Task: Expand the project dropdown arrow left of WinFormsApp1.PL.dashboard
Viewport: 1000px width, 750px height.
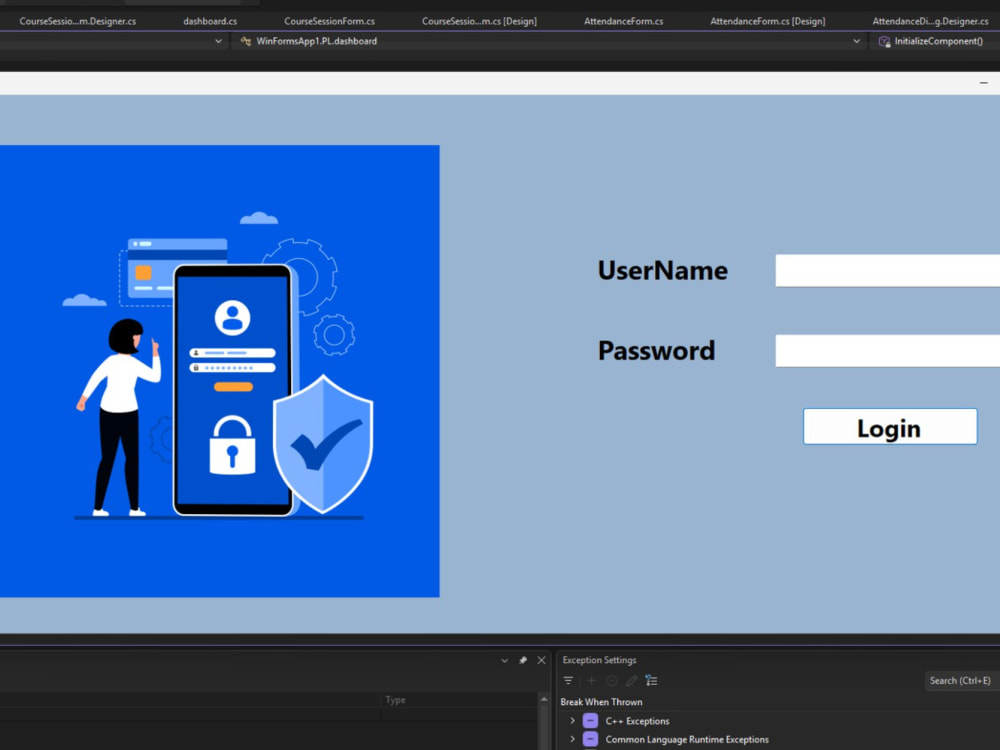Action: pyautogui.click(x=218, y=41)
